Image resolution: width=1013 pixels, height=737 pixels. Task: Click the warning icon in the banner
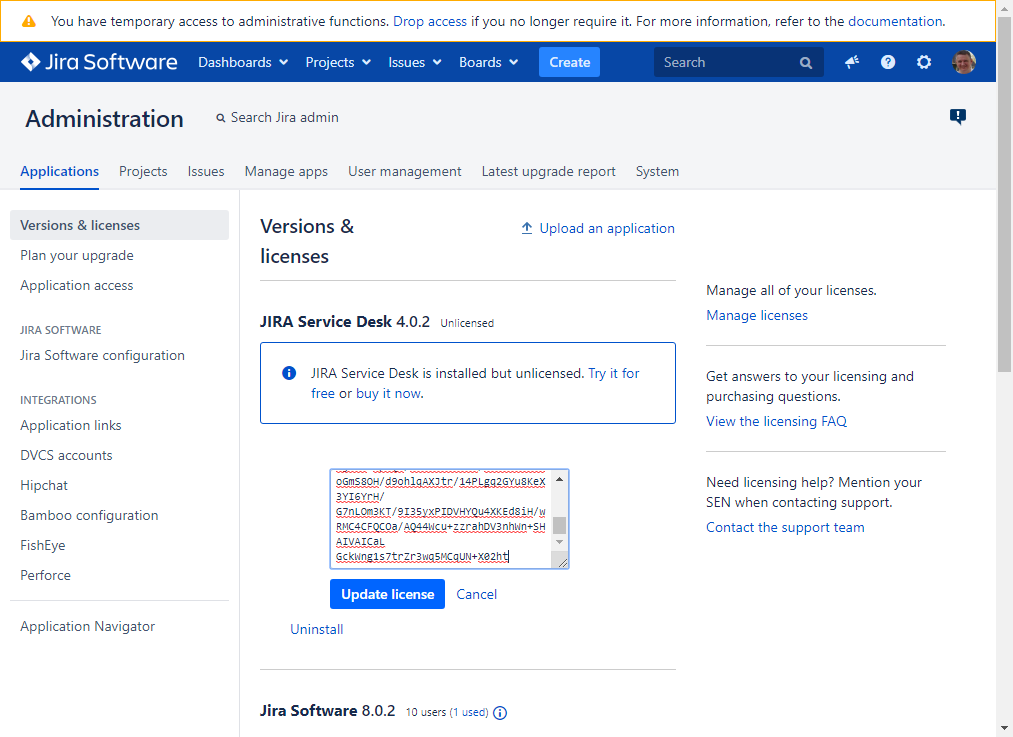29,21
